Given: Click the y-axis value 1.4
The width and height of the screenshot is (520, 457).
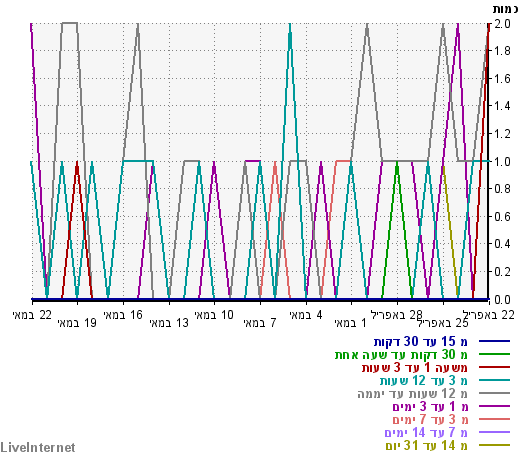Looking at the screenshot, I should 502,106.
